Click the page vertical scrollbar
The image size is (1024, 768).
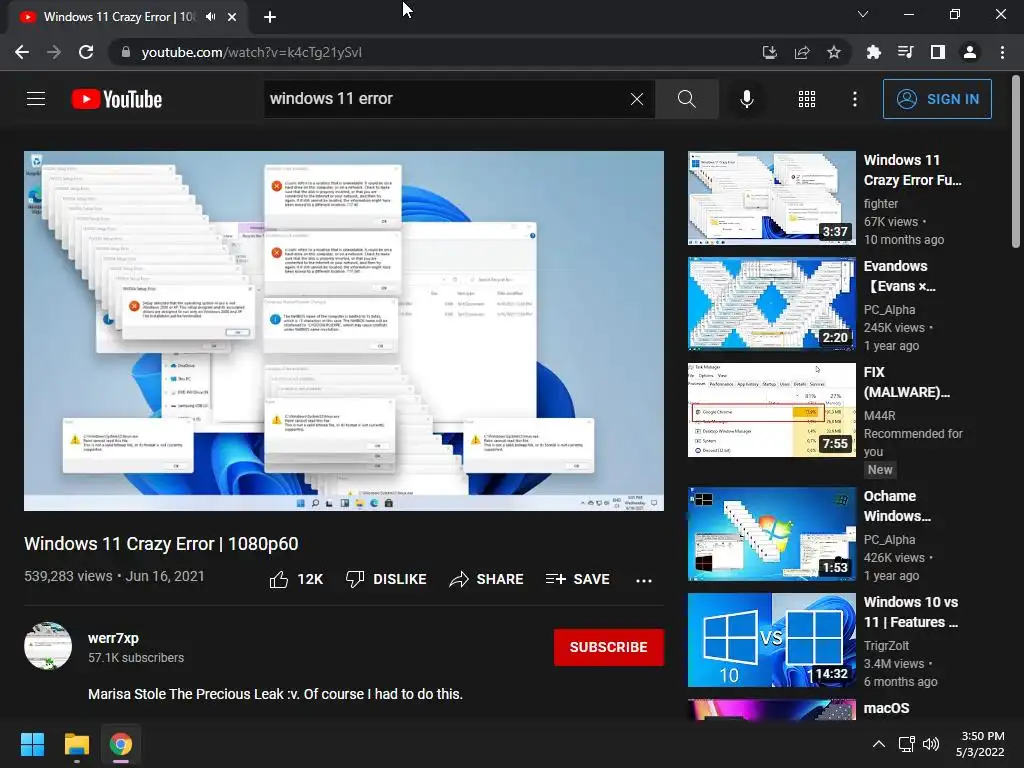[x=1016, y=161]
